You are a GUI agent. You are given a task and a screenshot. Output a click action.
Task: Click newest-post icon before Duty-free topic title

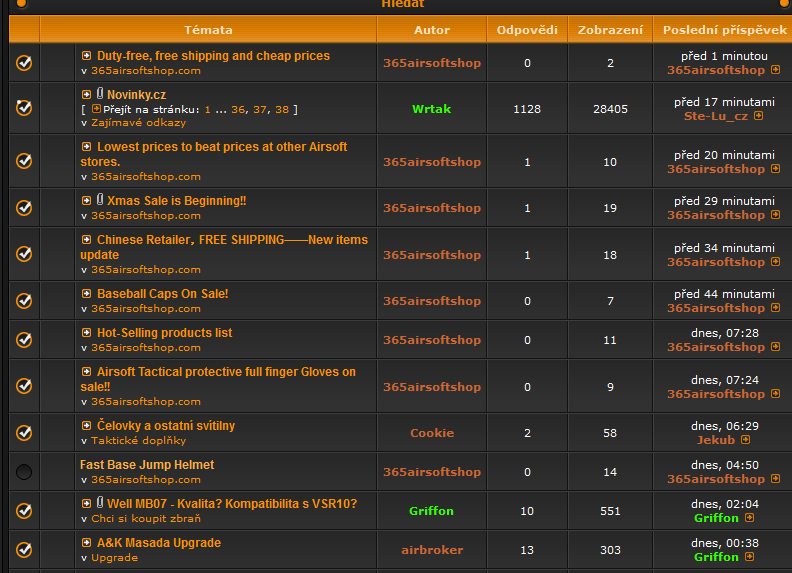pyautogui.click(x=87, y=56)
